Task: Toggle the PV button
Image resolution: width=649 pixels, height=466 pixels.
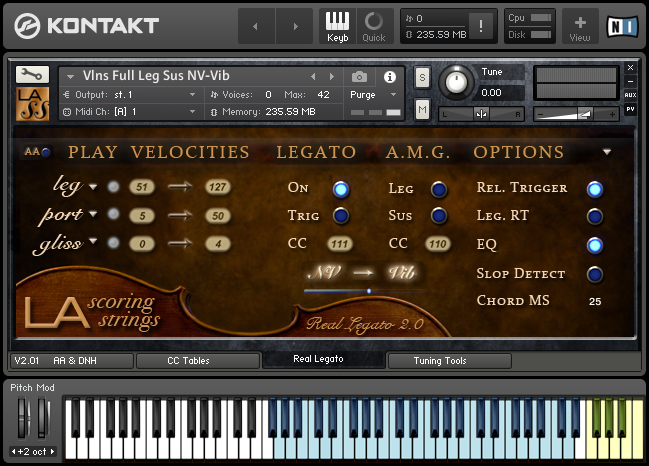Action: (630, 109)
